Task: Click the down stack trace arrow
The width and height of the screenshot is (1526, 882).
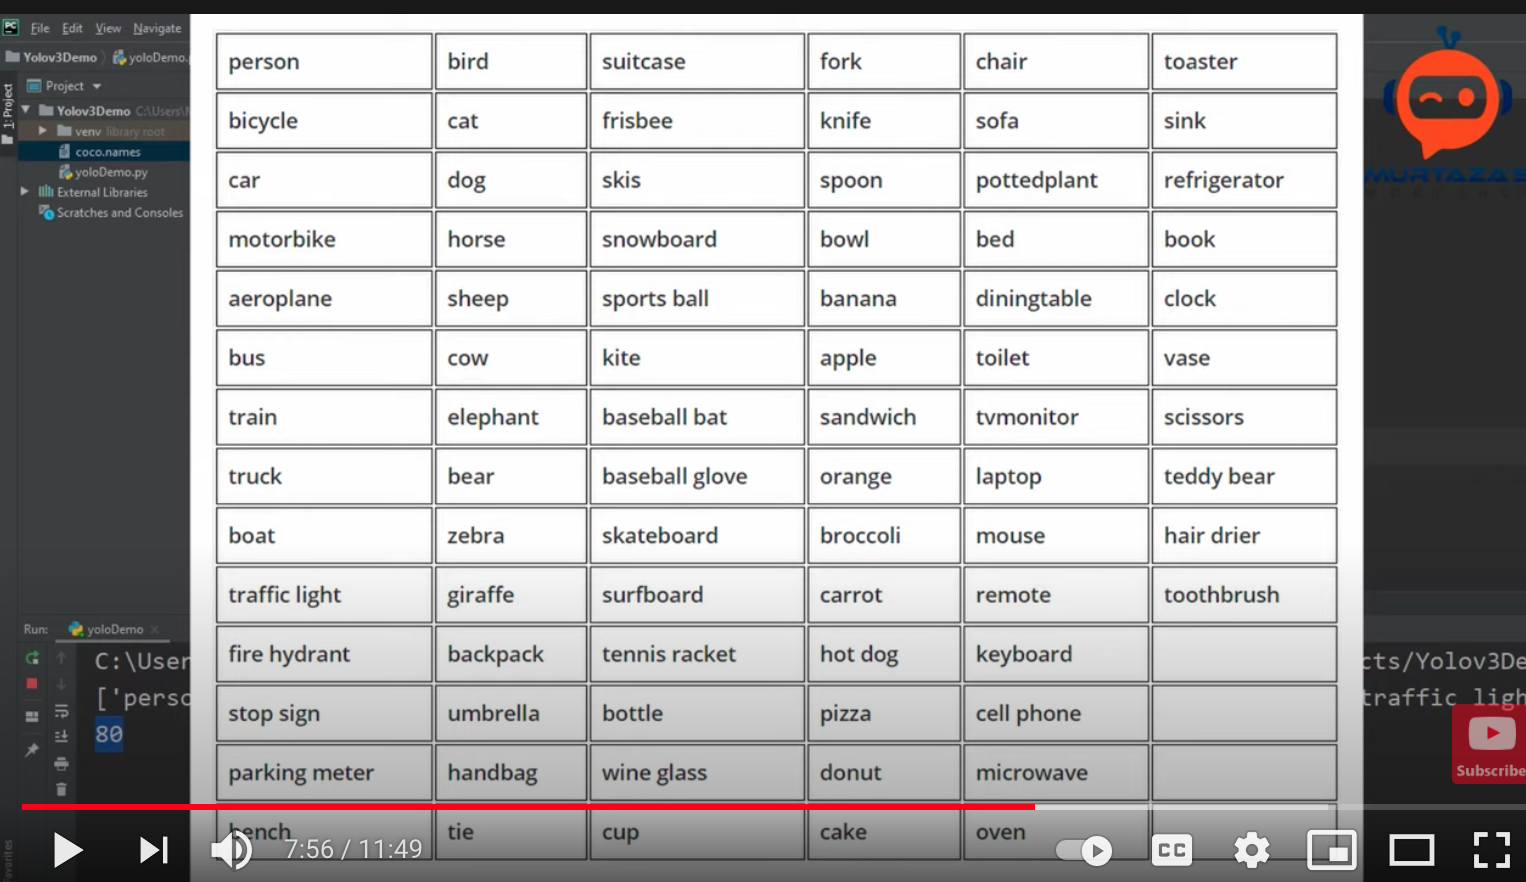Action: click(x=61, y=684)
